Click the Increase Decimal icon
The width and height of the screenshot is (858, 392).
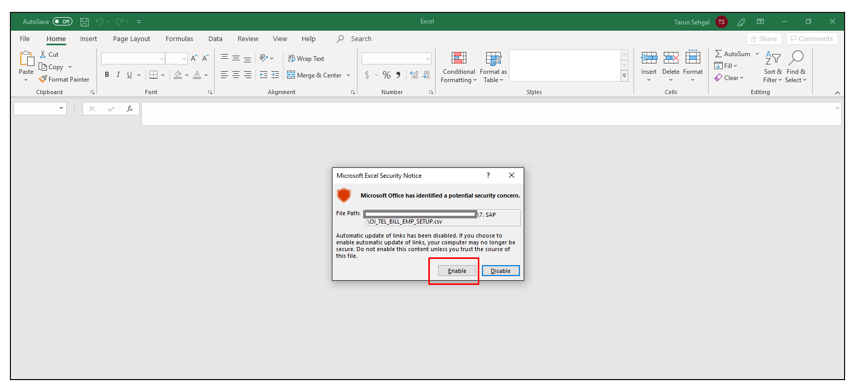[x=413, y=75]
